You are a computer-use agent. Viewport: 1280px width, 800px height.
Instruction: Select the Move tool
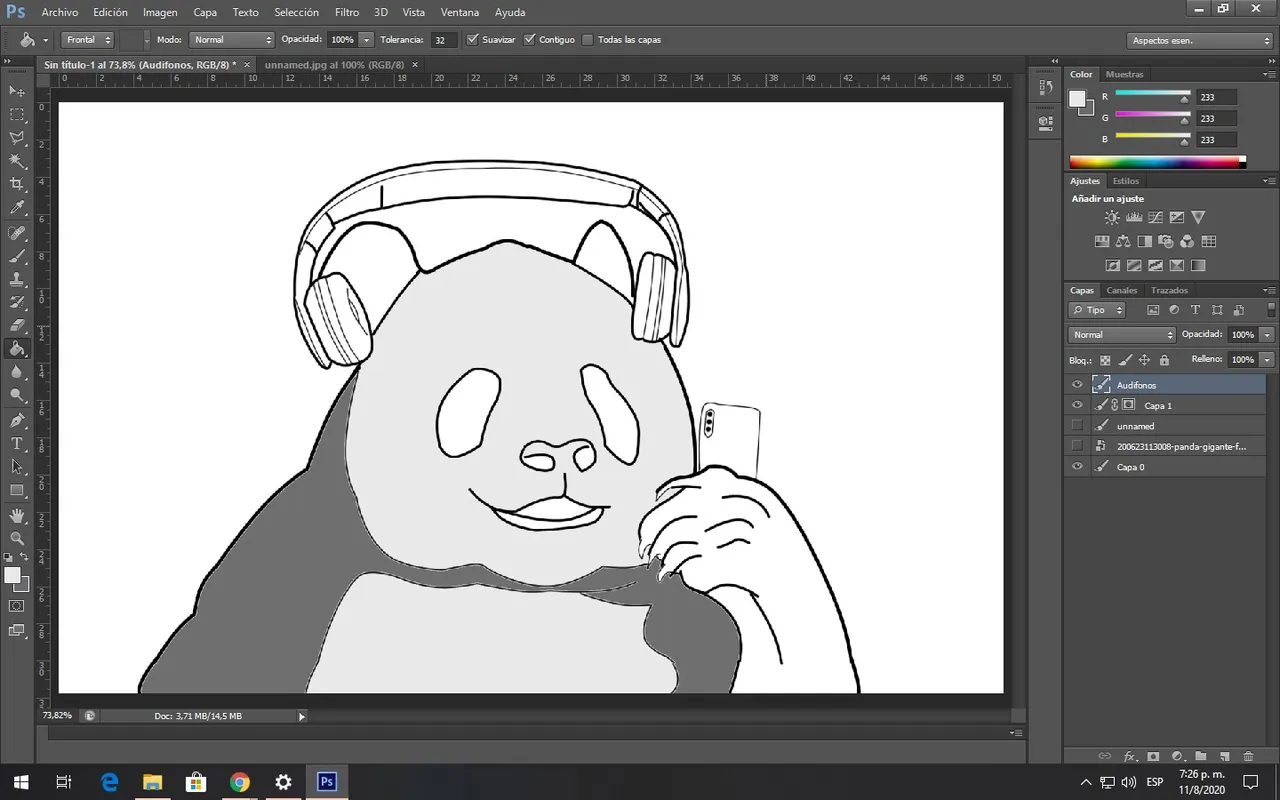[x=17, y=91]
